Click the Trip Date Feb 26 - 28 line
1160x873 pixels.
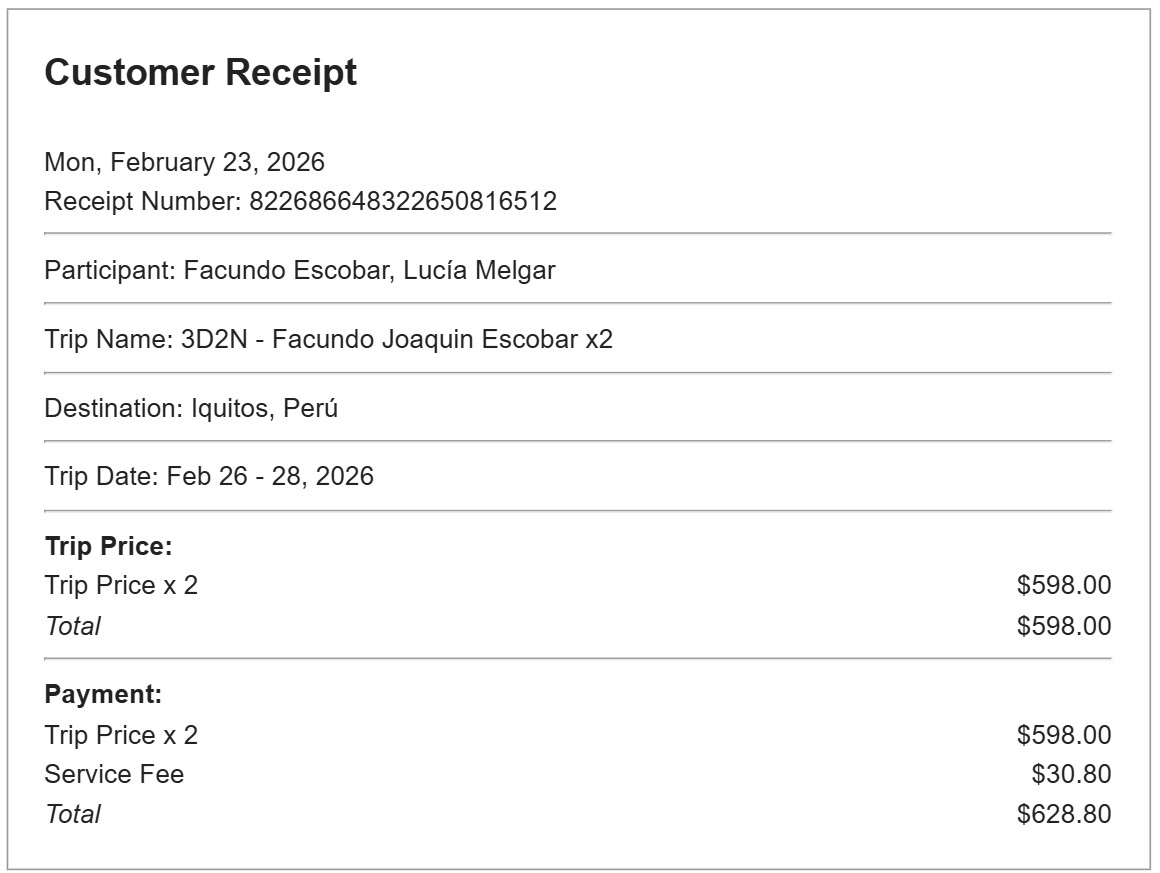point(209,476)
